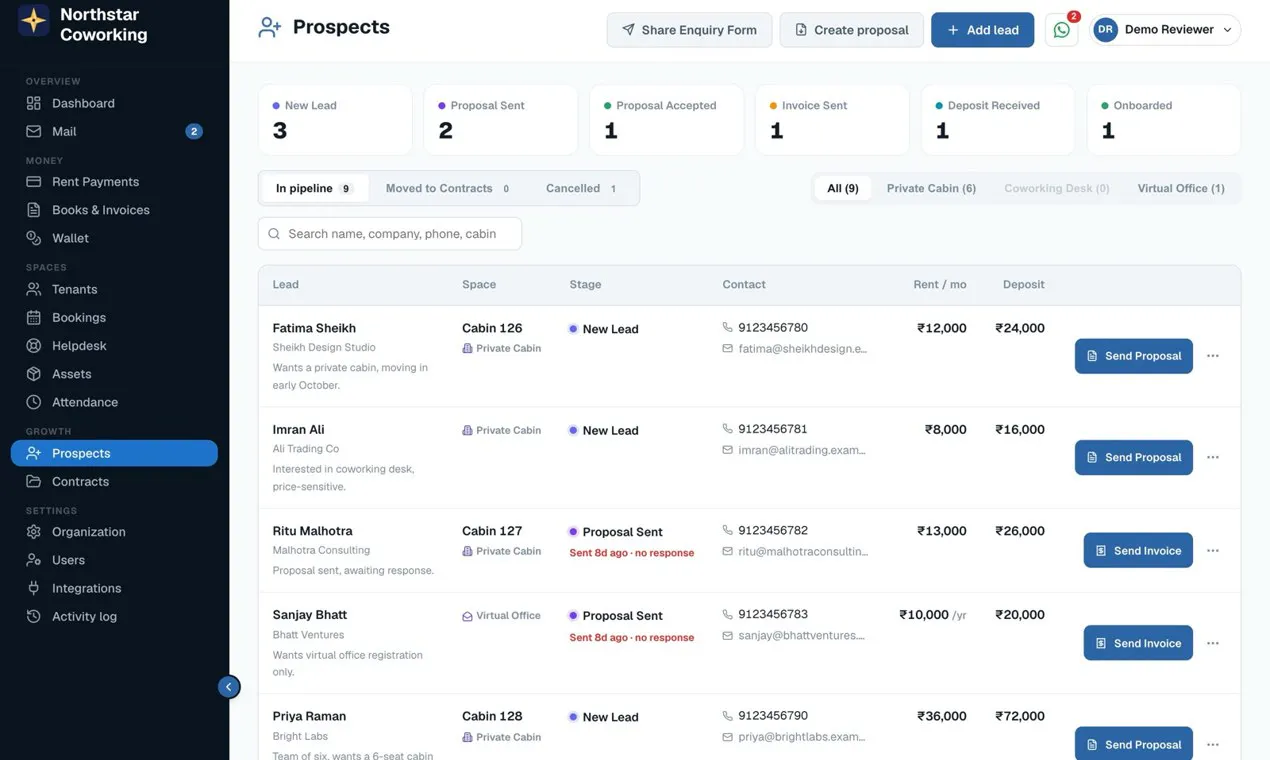Screen dimensions: 1270x760
Task: Click the Bookings calendar icon
Action: 34,317
